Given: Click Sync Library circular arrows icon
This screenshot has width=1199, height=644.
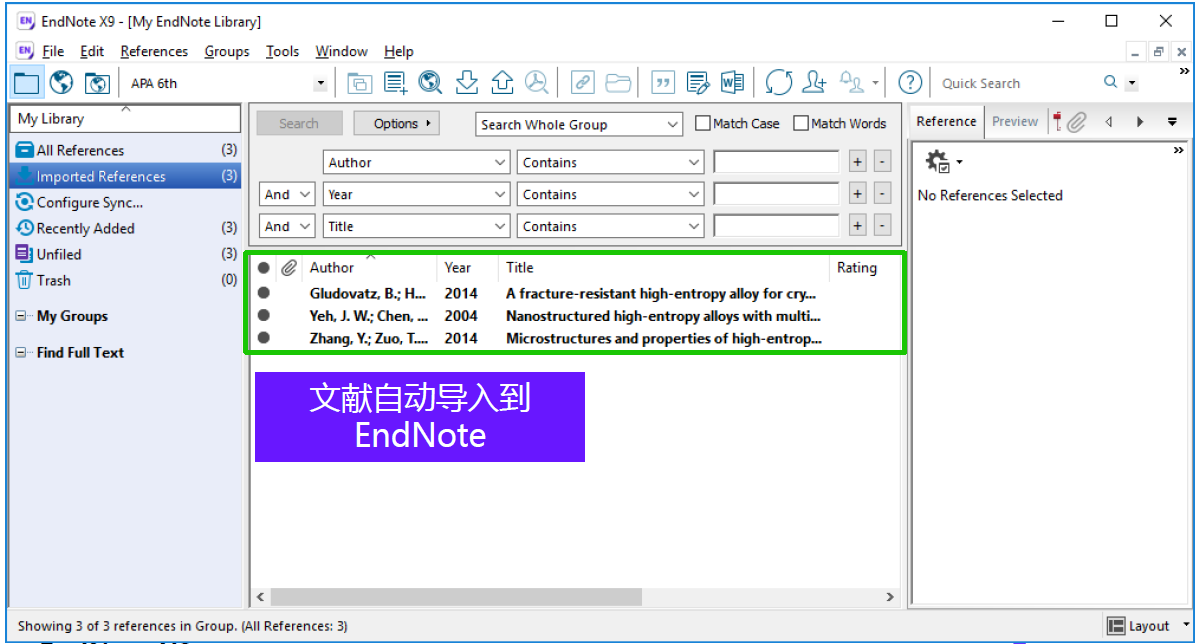Looking at the screenshot, I should pyautogui.click(x=778, y=83).
